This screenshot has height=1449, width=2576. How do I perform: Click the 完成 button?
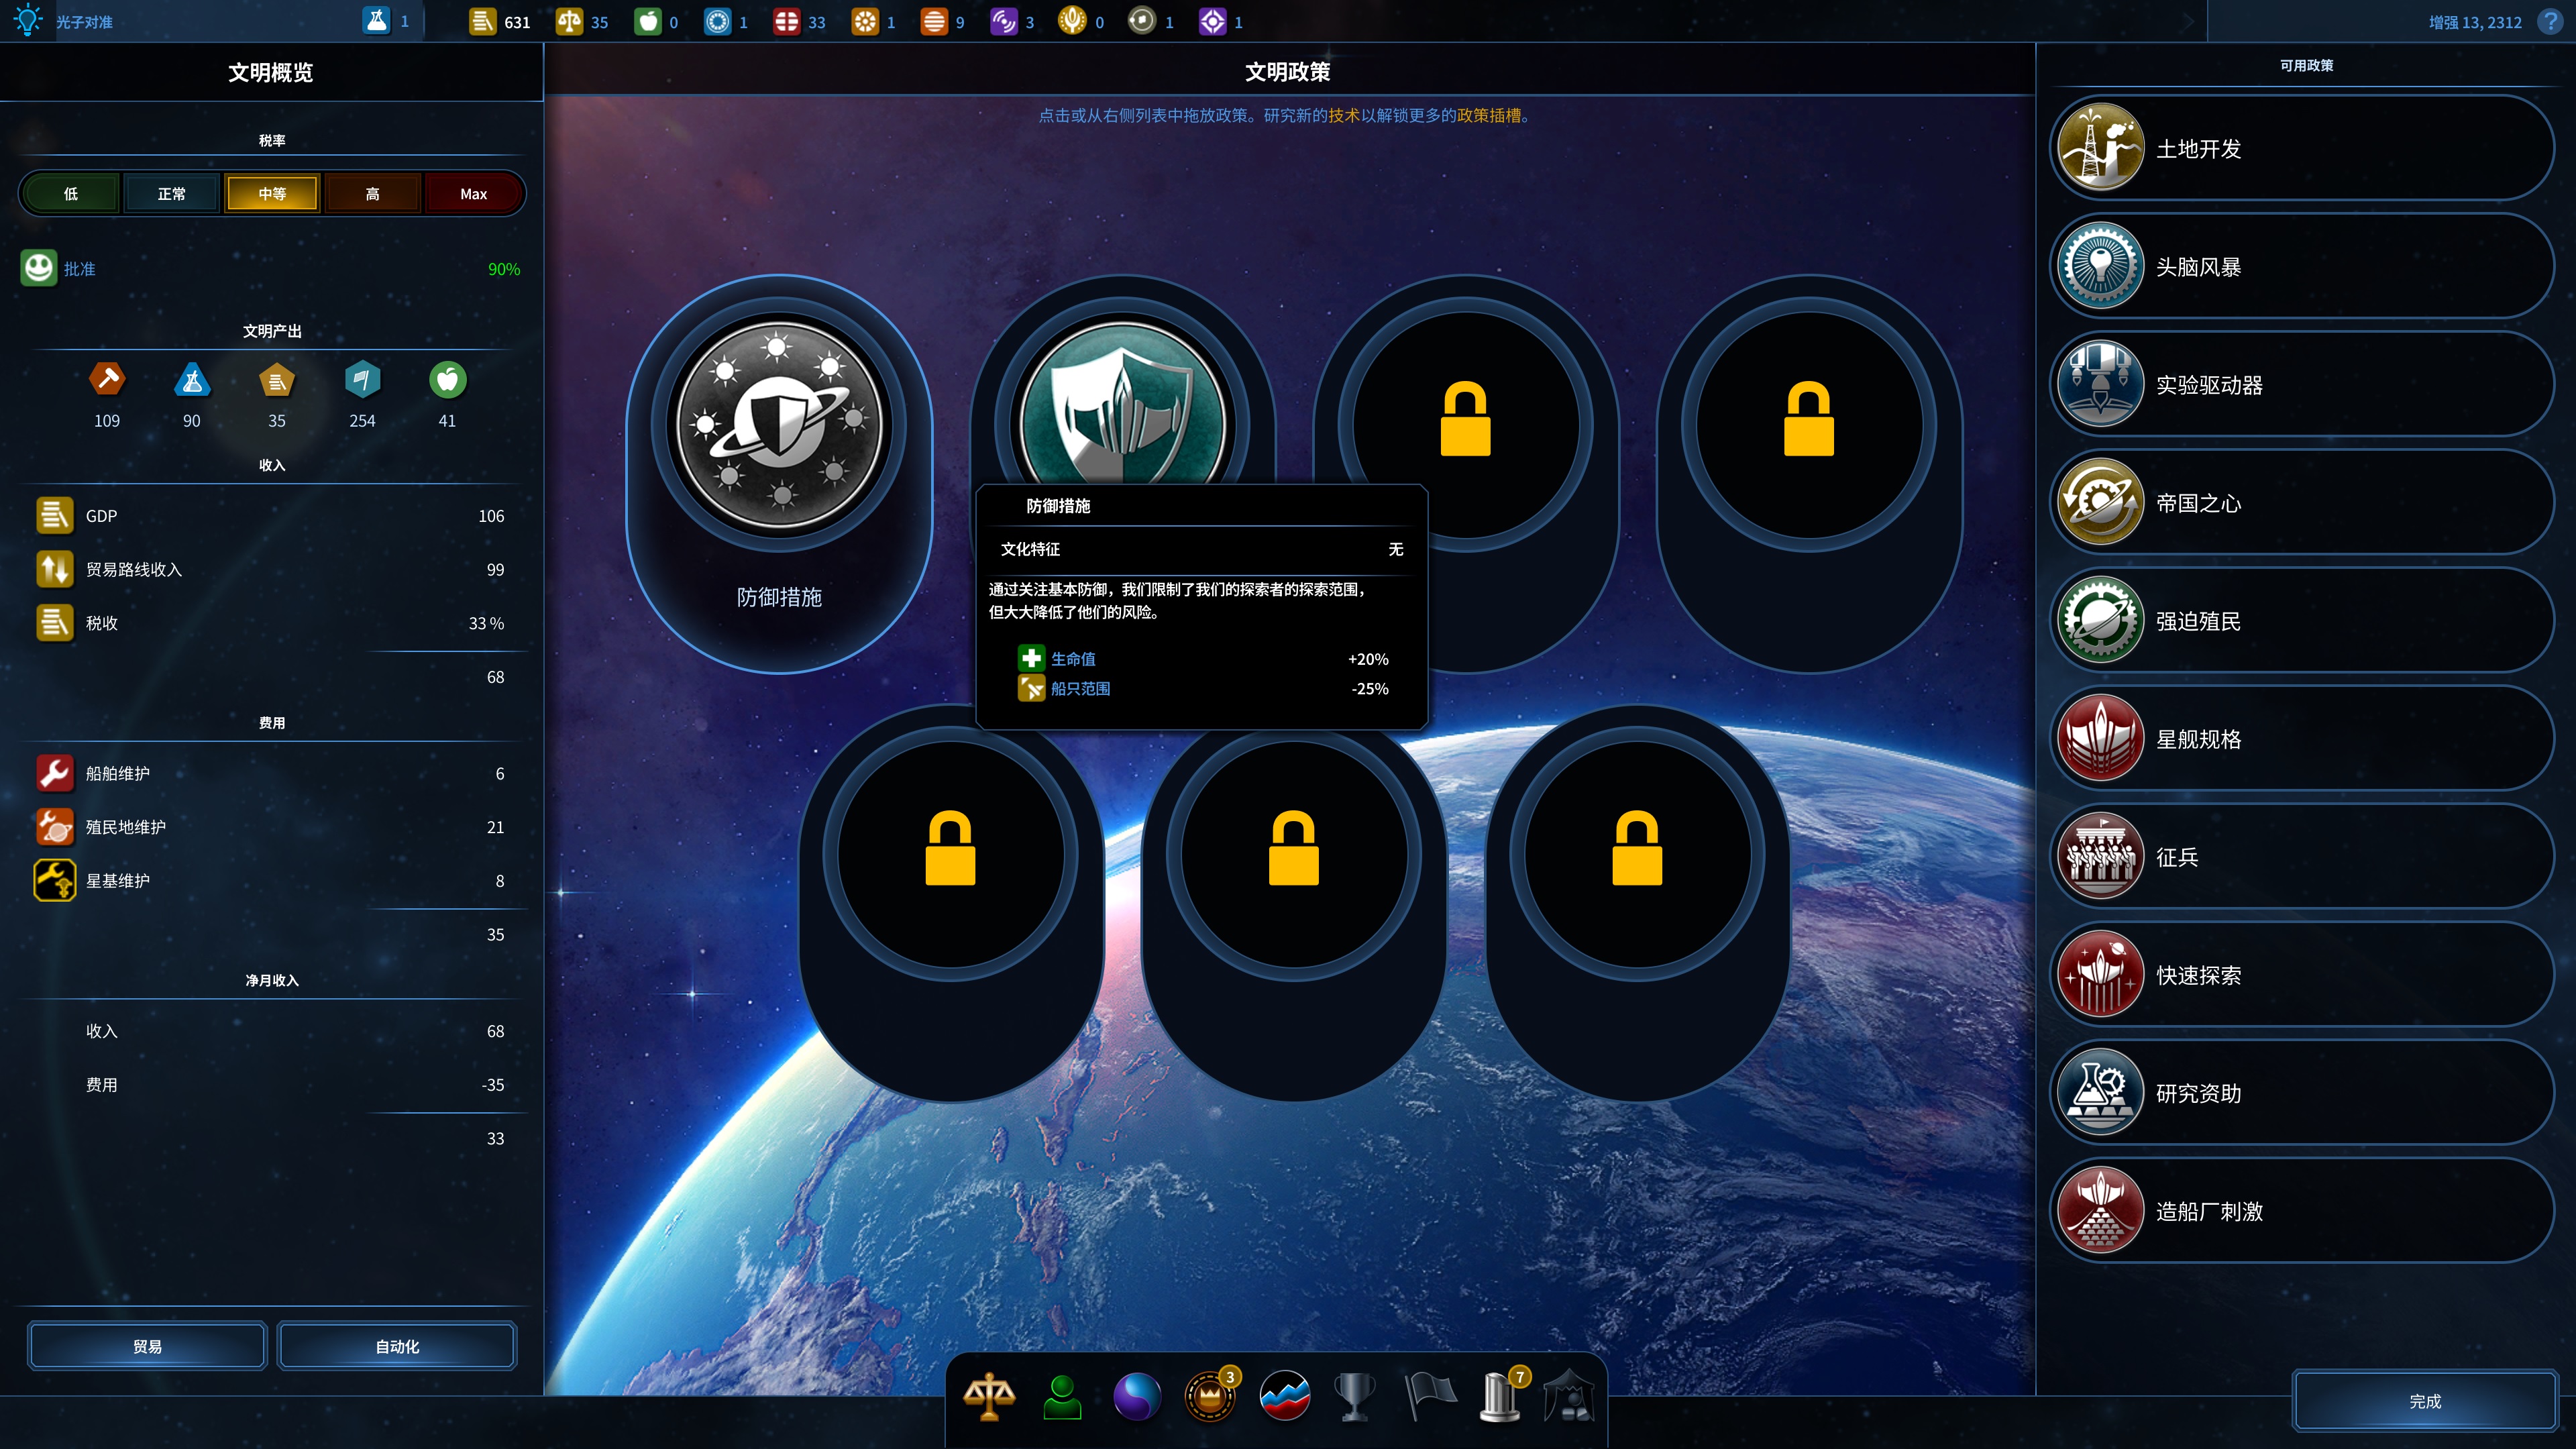pyautogui.click(x=2425, y=1401)
